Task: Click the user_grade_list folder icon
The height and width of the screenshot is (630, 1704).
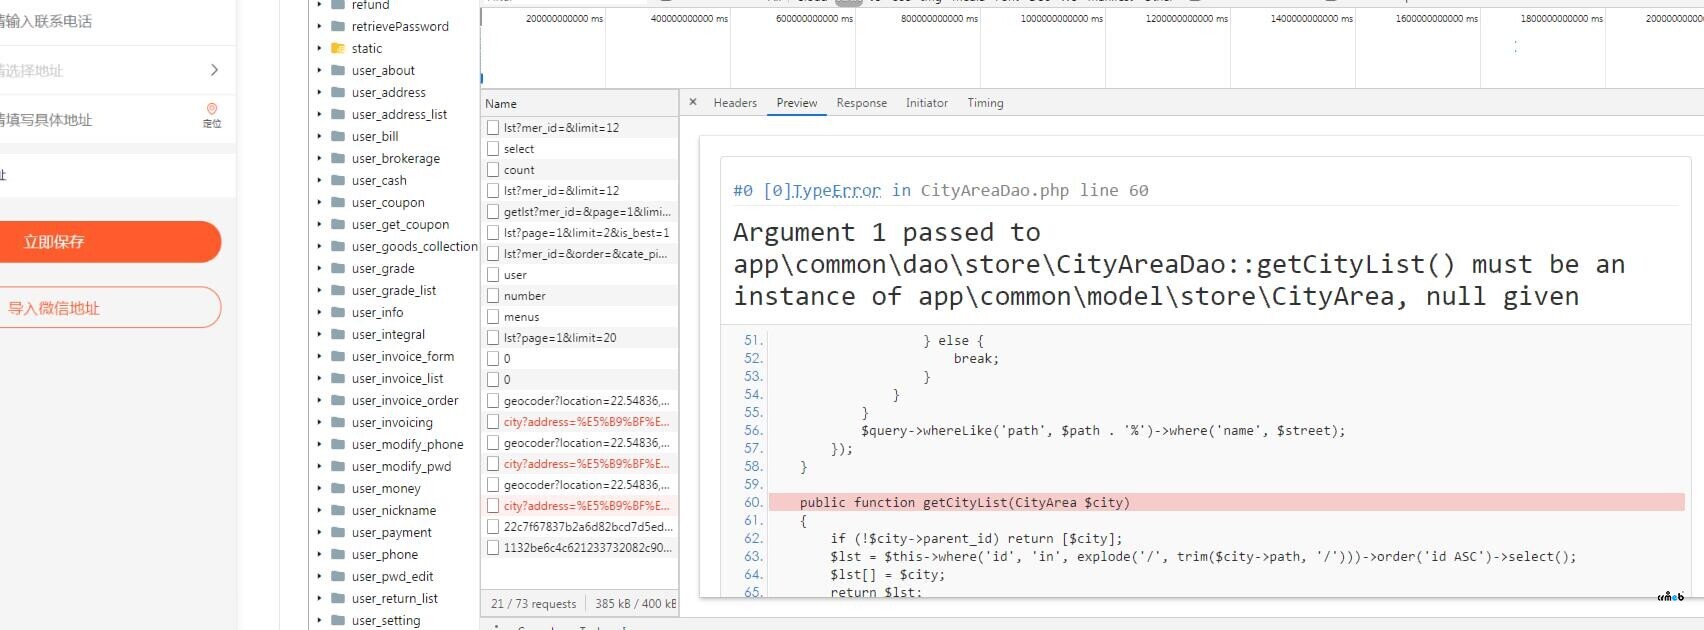Action: [x=338, y=290]
